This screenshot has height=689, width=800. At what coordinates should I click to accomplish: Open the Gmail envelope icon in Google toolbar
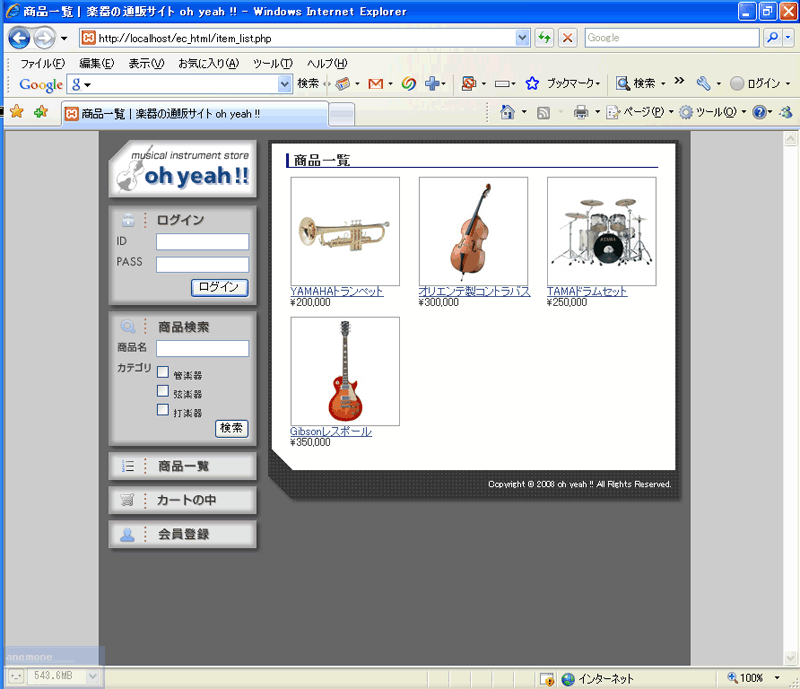[376, 84]
